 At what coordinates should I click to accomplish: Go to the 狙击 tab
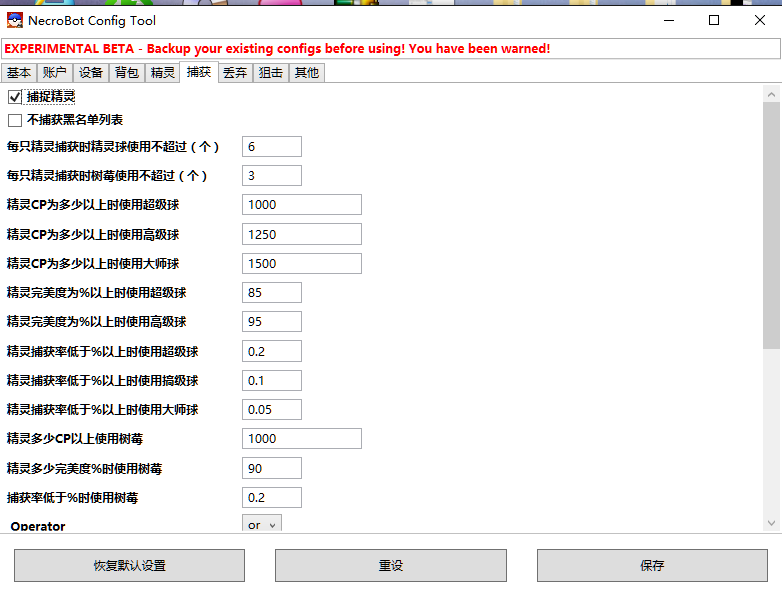pyautogui.click(x=271, y=73)
